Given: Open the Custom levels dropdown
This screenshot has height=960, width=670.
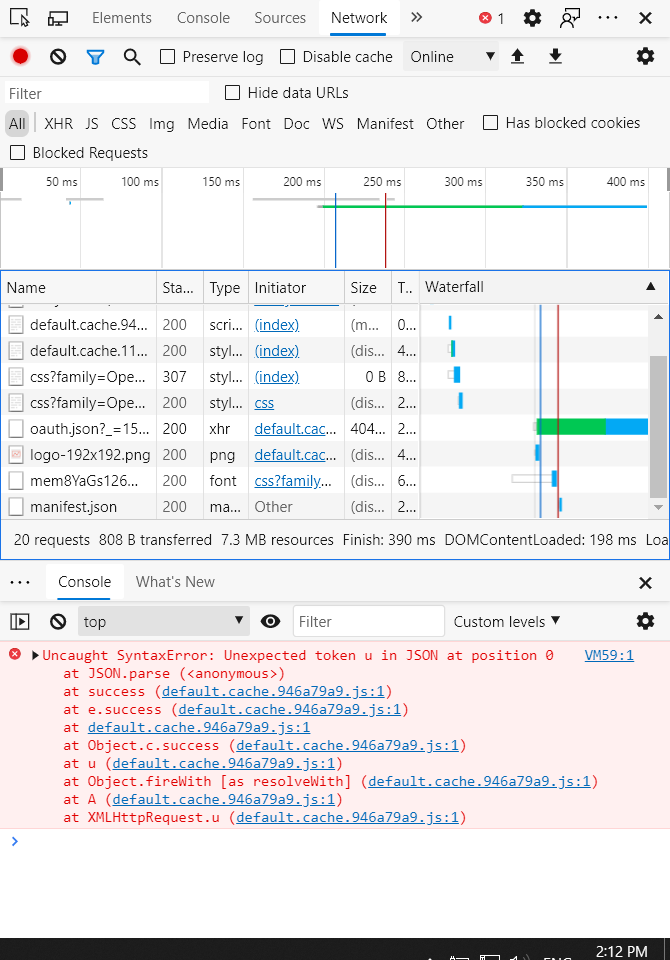Looking at the screenshot, I should click(x=506, y=621).
